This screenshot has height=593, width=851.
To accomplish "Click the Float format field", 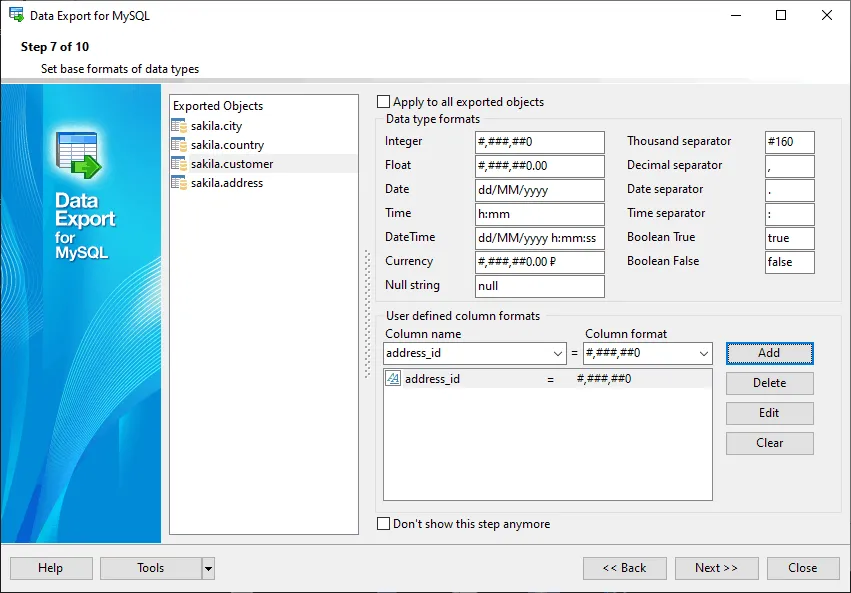I will pyautogui.click(x=539, y=166).
